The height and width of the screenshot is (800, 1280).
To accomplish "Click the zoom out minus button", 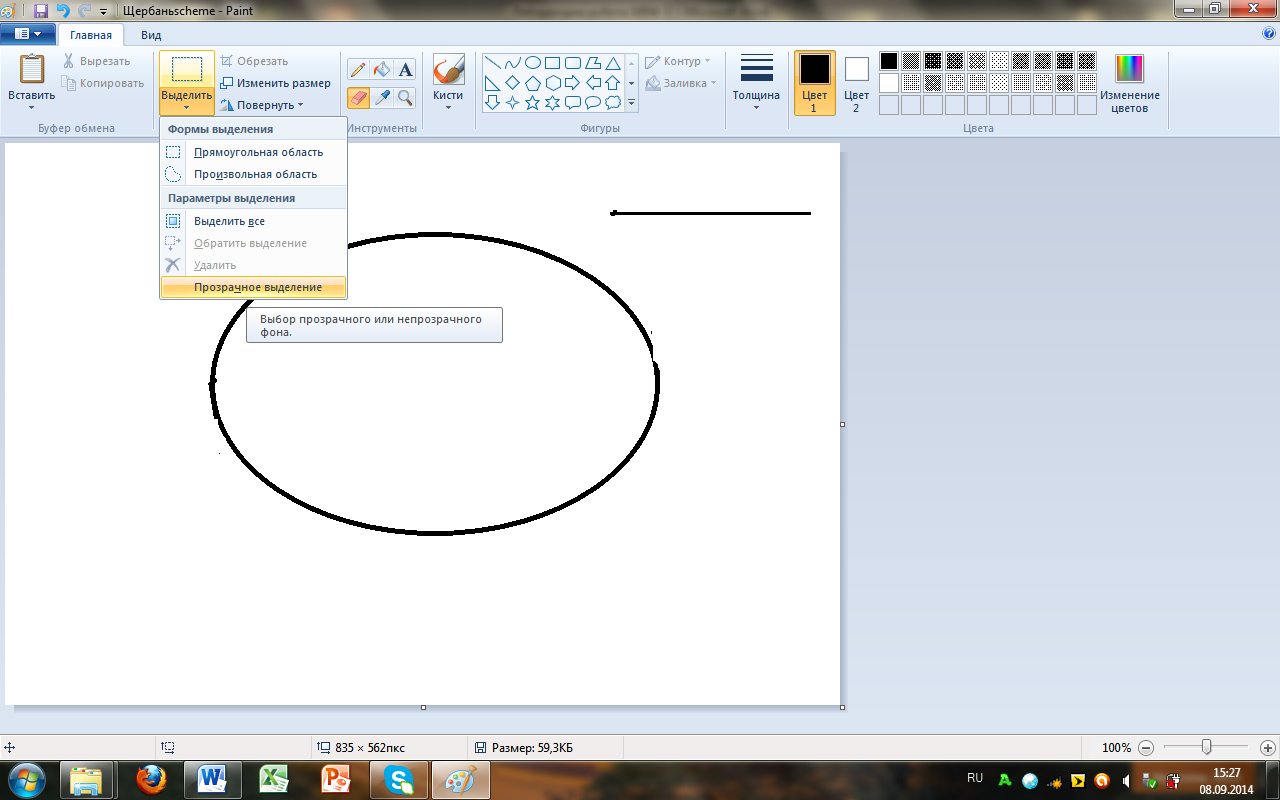I will coord(1146,747).
